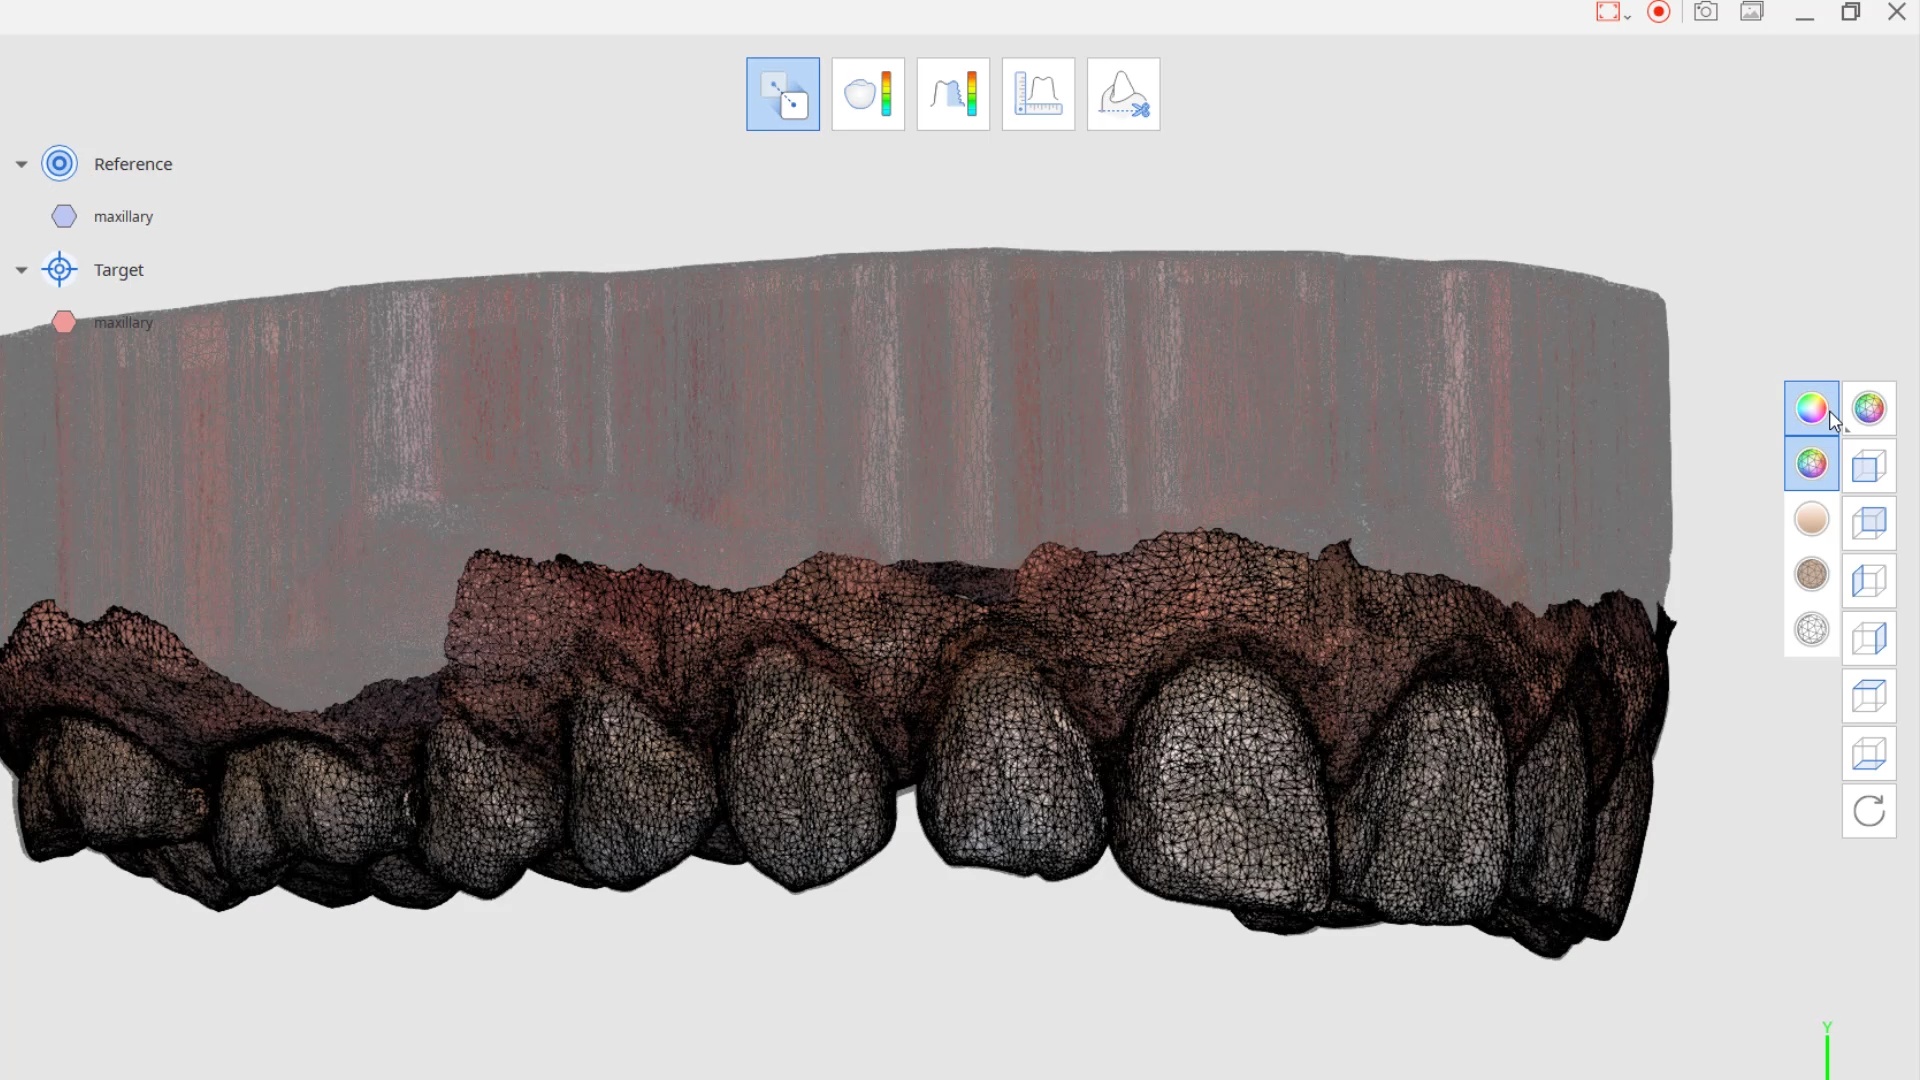
Task: Expand the capture region dropdown arrow
Action: 1628,16
